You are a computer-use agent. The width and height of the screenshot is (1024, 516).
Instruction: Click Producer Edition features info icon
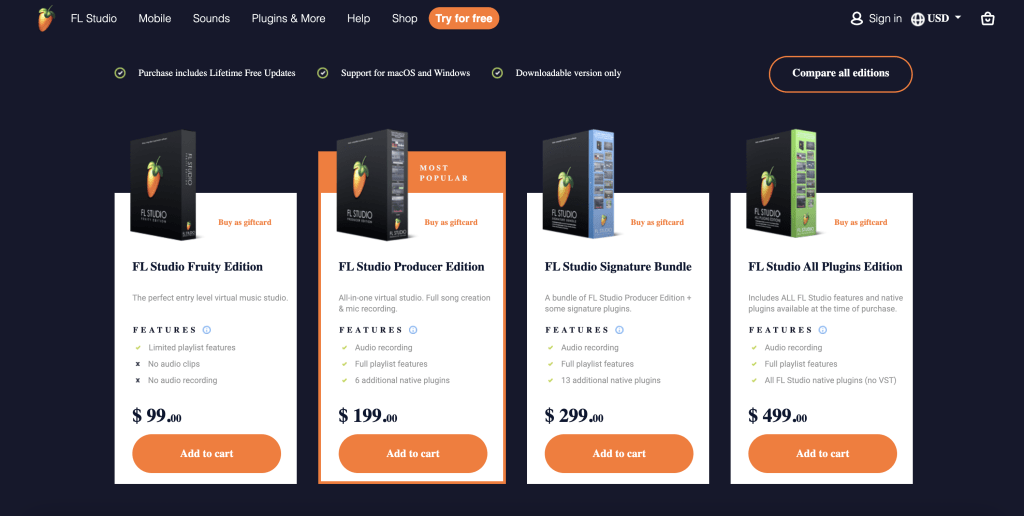[x=413, y=330]
